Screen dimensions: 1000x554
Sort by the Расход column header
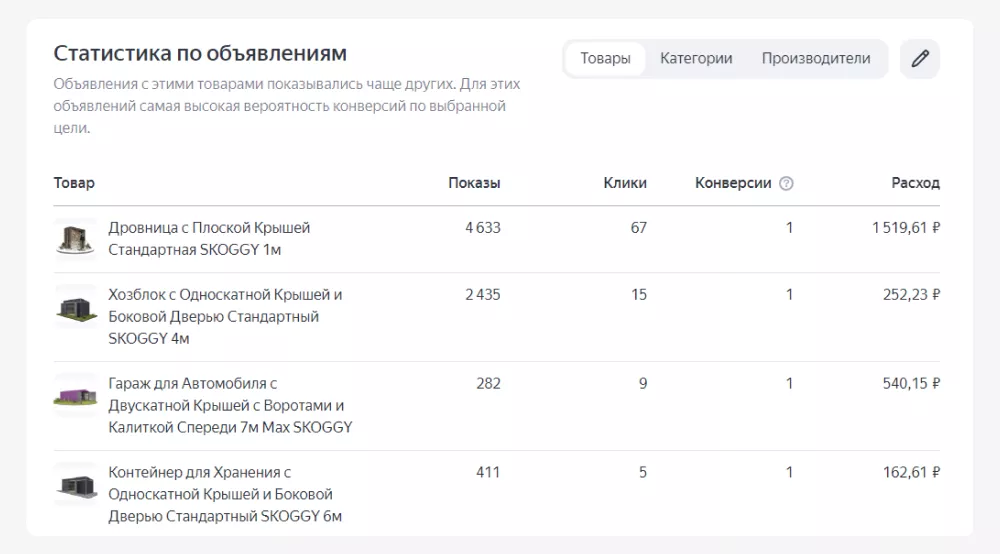coord(915,183)
